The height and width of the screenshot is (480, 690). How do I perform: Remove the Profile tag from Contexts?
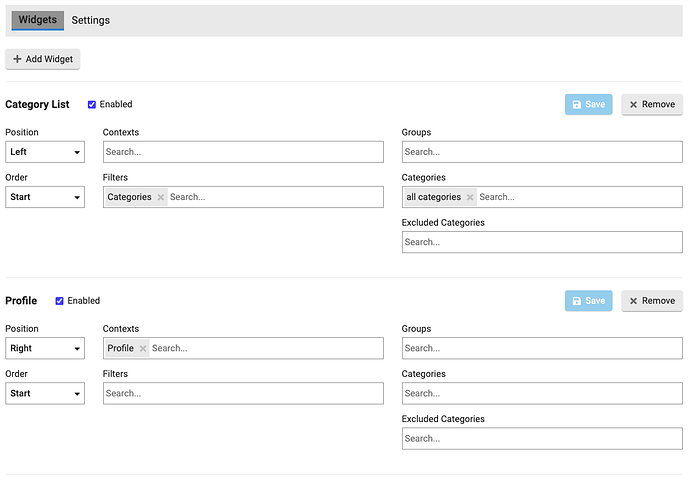[143, 348]
